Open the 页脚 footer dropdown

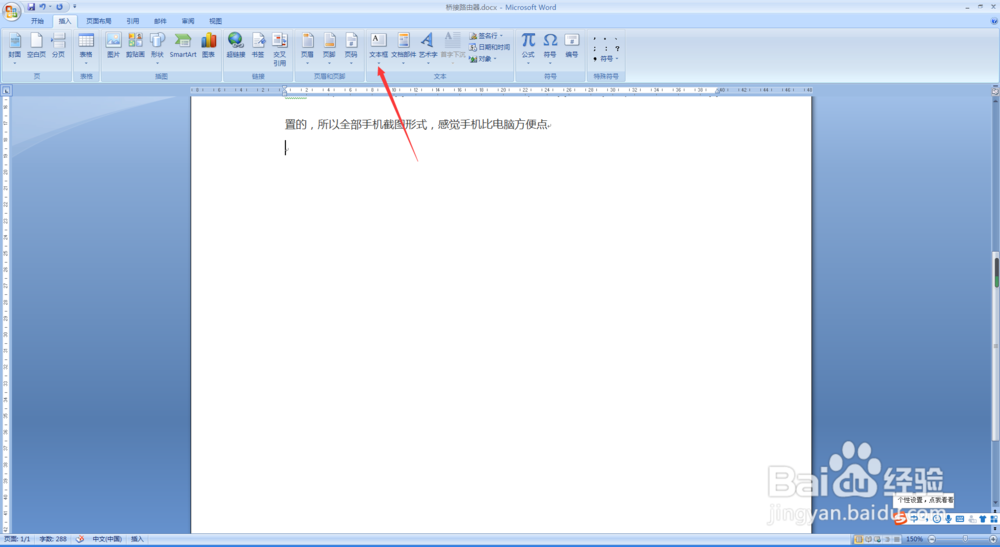329,48
